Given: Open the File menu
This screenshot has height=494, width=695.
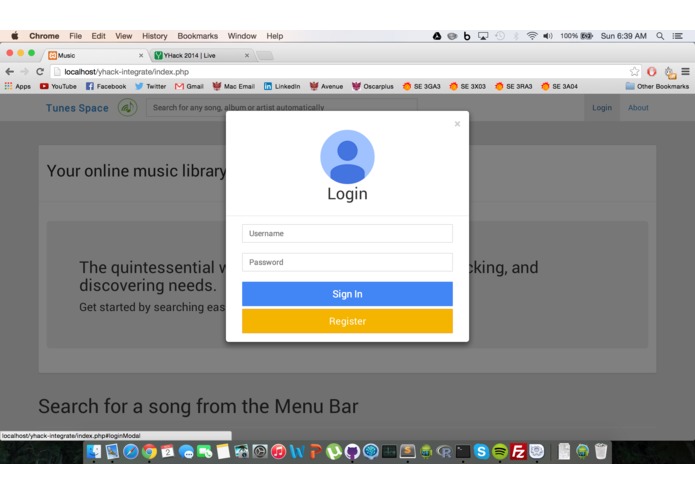Looking at the screenshot, I should pos(75,36).
